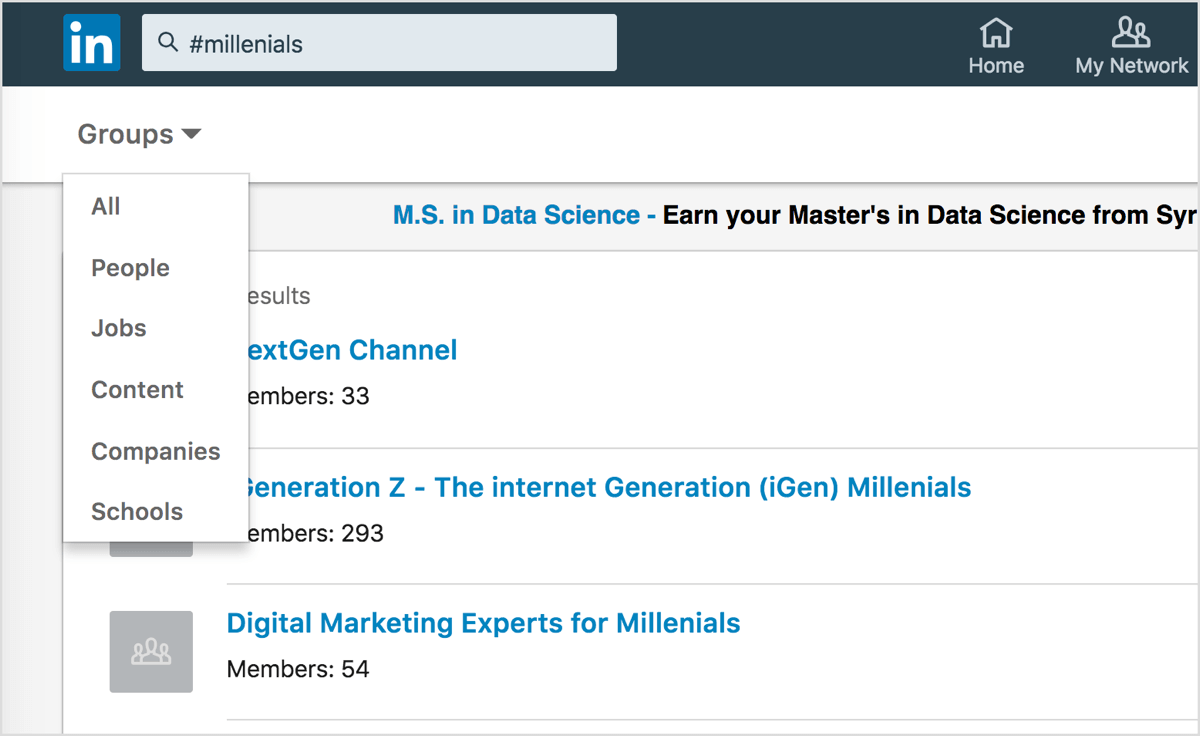Viewport: 1200px width, 736px height.
Task: Select All from the filter menu
Action: pyautogui.click(x=106, y=207)
